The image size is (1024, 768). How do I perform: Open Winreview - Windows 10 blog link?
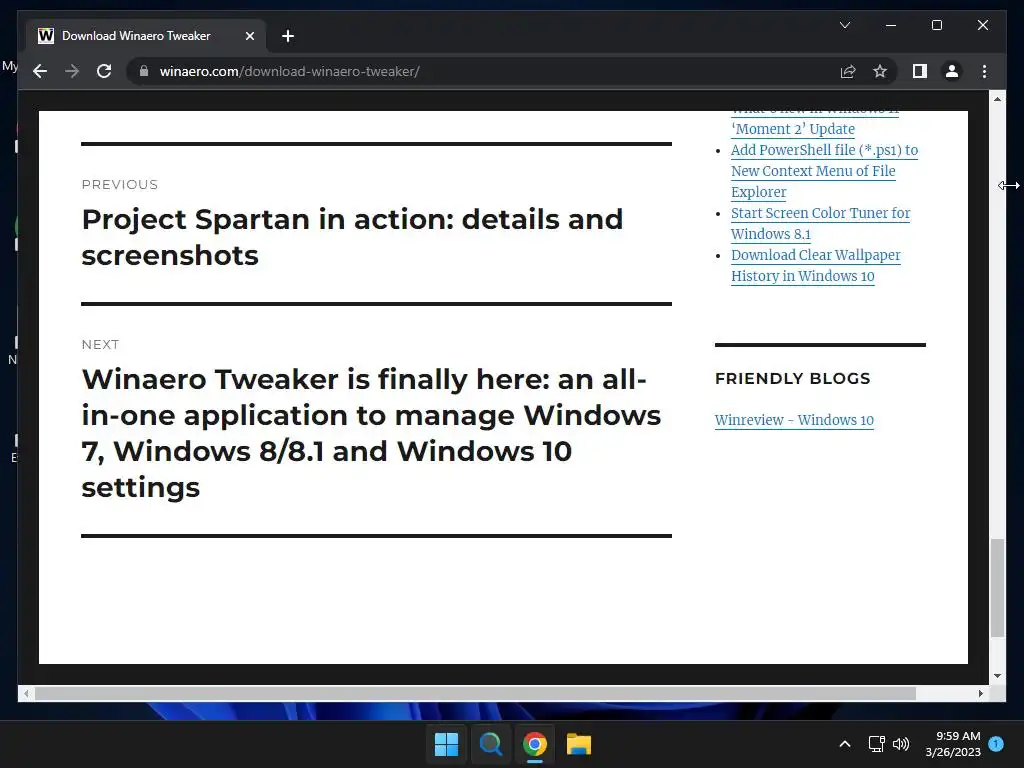[x=794, y=420]
